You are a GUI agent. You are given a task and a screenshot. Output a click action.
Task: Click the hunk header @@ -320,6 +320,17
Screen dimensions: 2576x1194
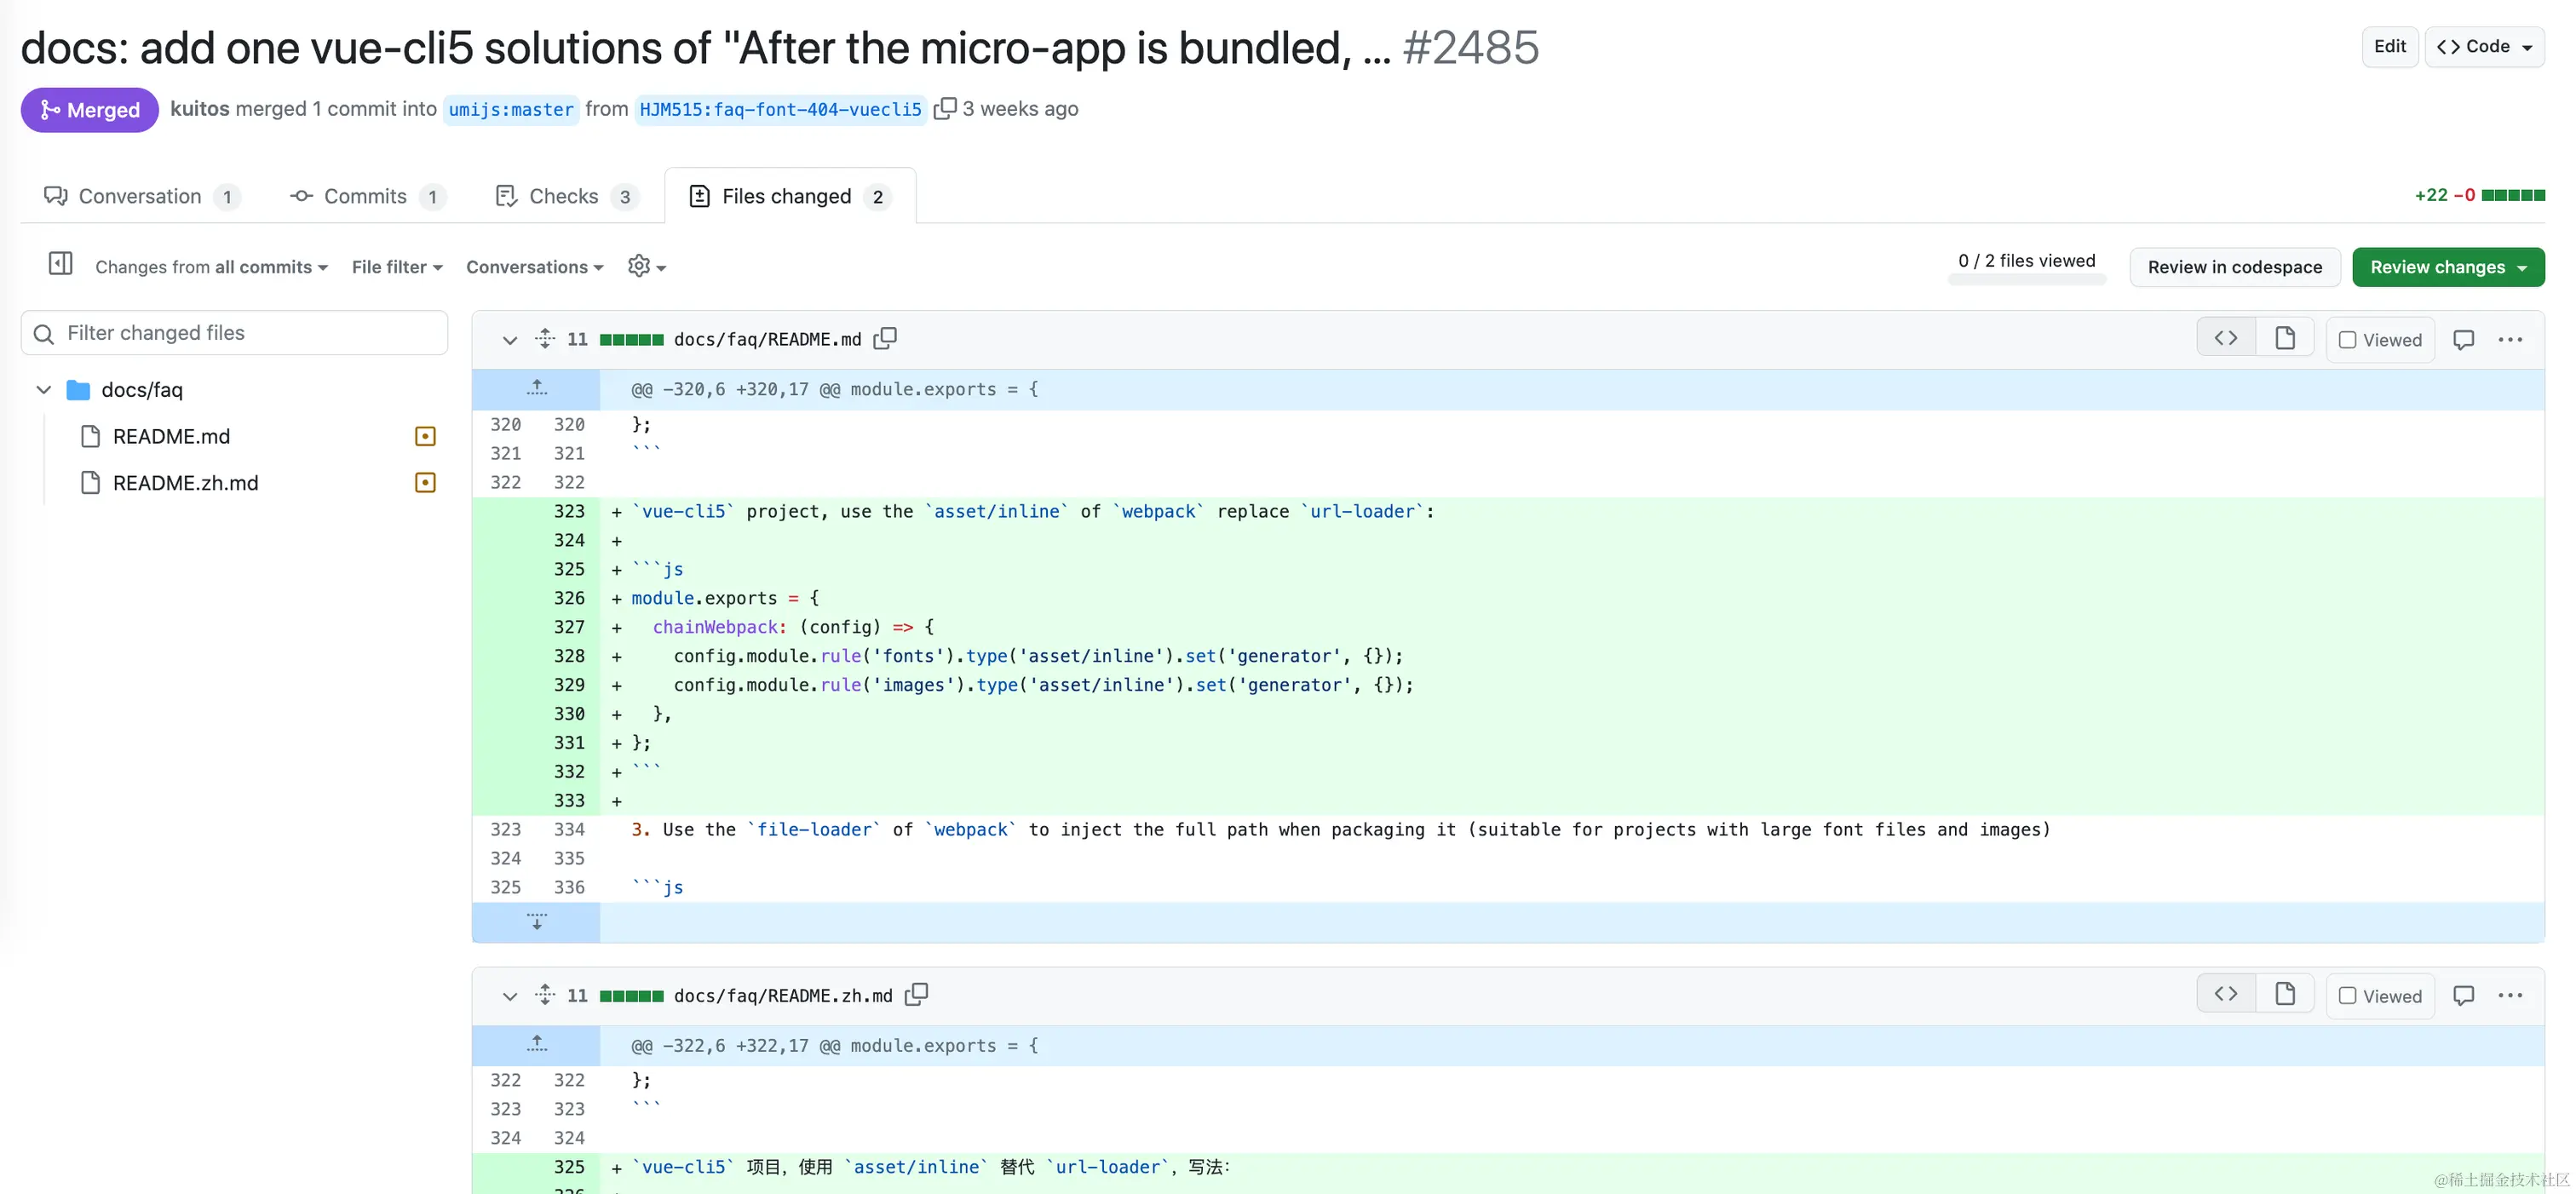click(x=834, y=389)
